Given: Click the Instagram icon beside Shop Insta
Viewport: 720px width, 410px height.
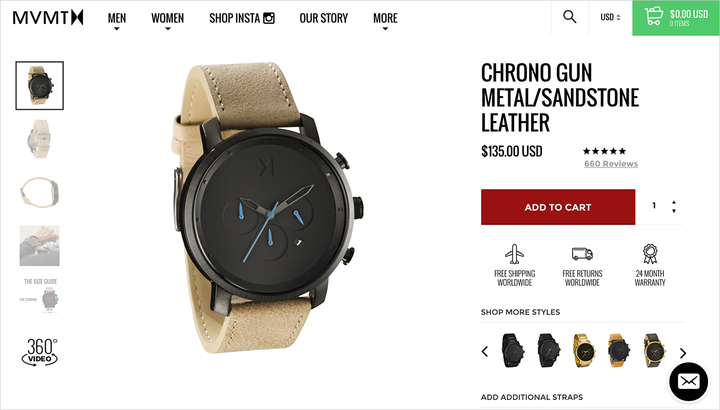Looking at the screenshot, I should coord(269,18).
